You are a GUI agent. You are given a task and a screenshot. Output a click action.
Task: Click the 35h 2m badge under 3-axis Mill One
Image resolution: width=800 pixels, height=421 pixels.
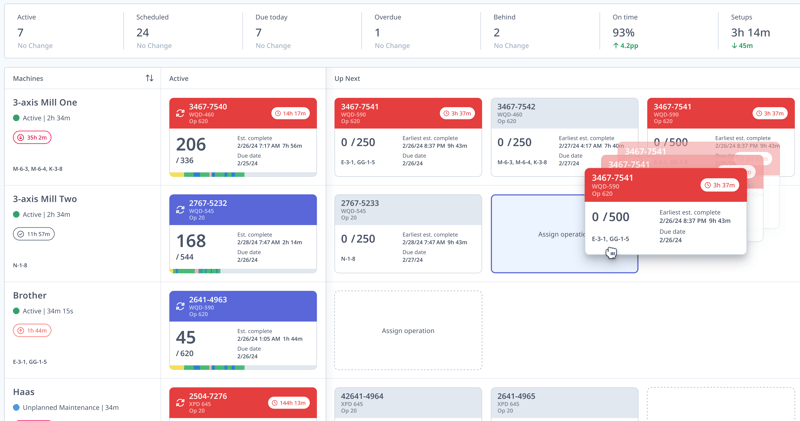(x=32, y=137)
